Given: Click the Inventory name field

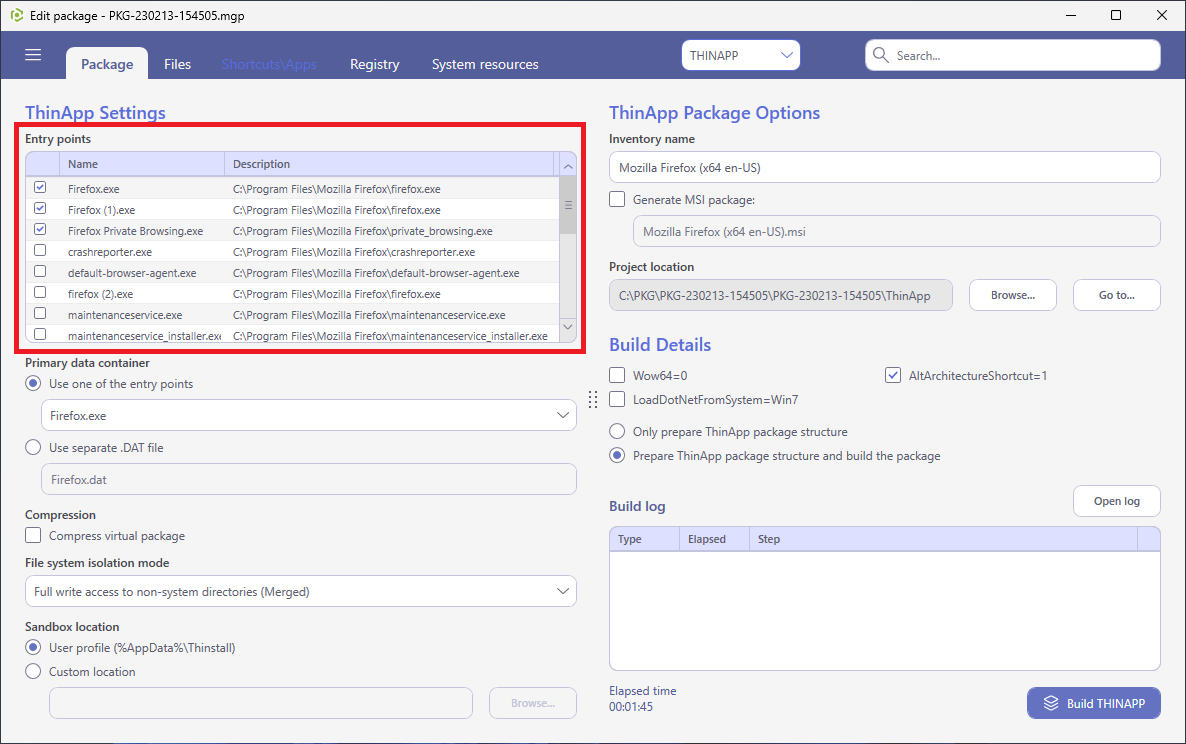Looking at the screenshot, I should click(884, 167).
